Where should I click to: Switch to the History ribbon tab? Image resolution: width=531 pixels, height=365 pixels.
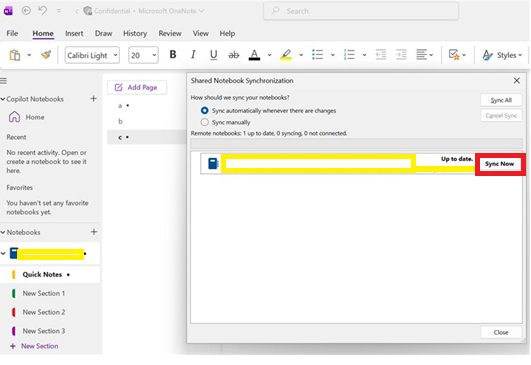135,33
